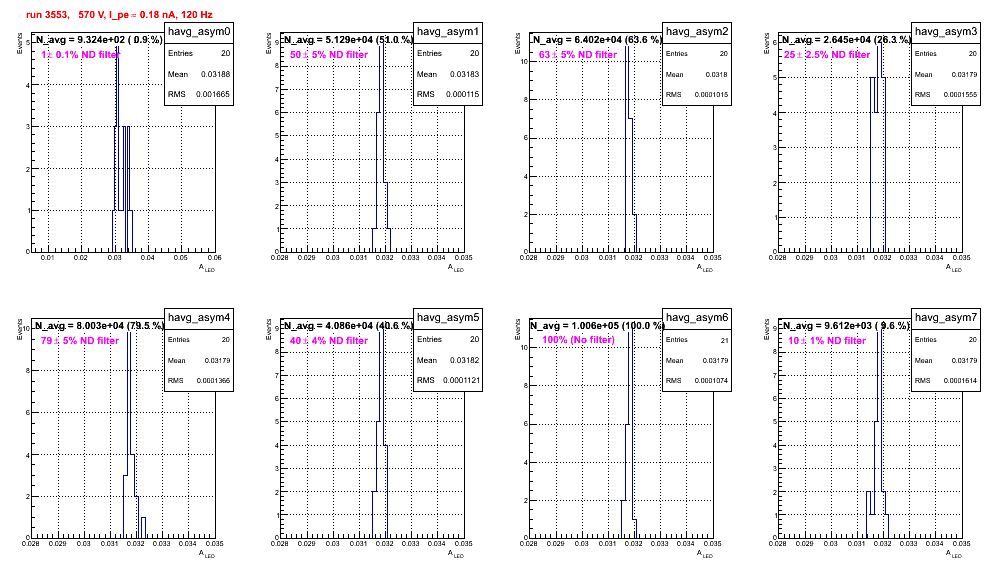Click the magenta '100% (No filter)' text
Screen dimensions: 996x572
578,340
